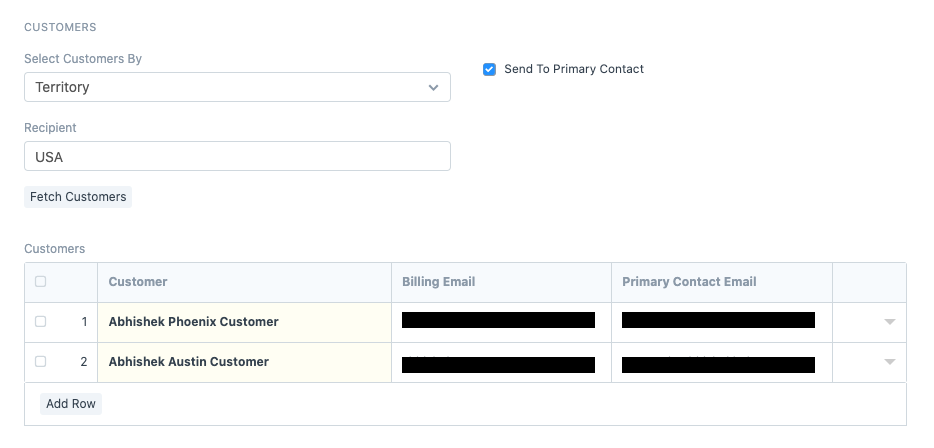
Task: Open the Select Customers By dropdown
Action: pyautogui.click(x=237, y=87)
